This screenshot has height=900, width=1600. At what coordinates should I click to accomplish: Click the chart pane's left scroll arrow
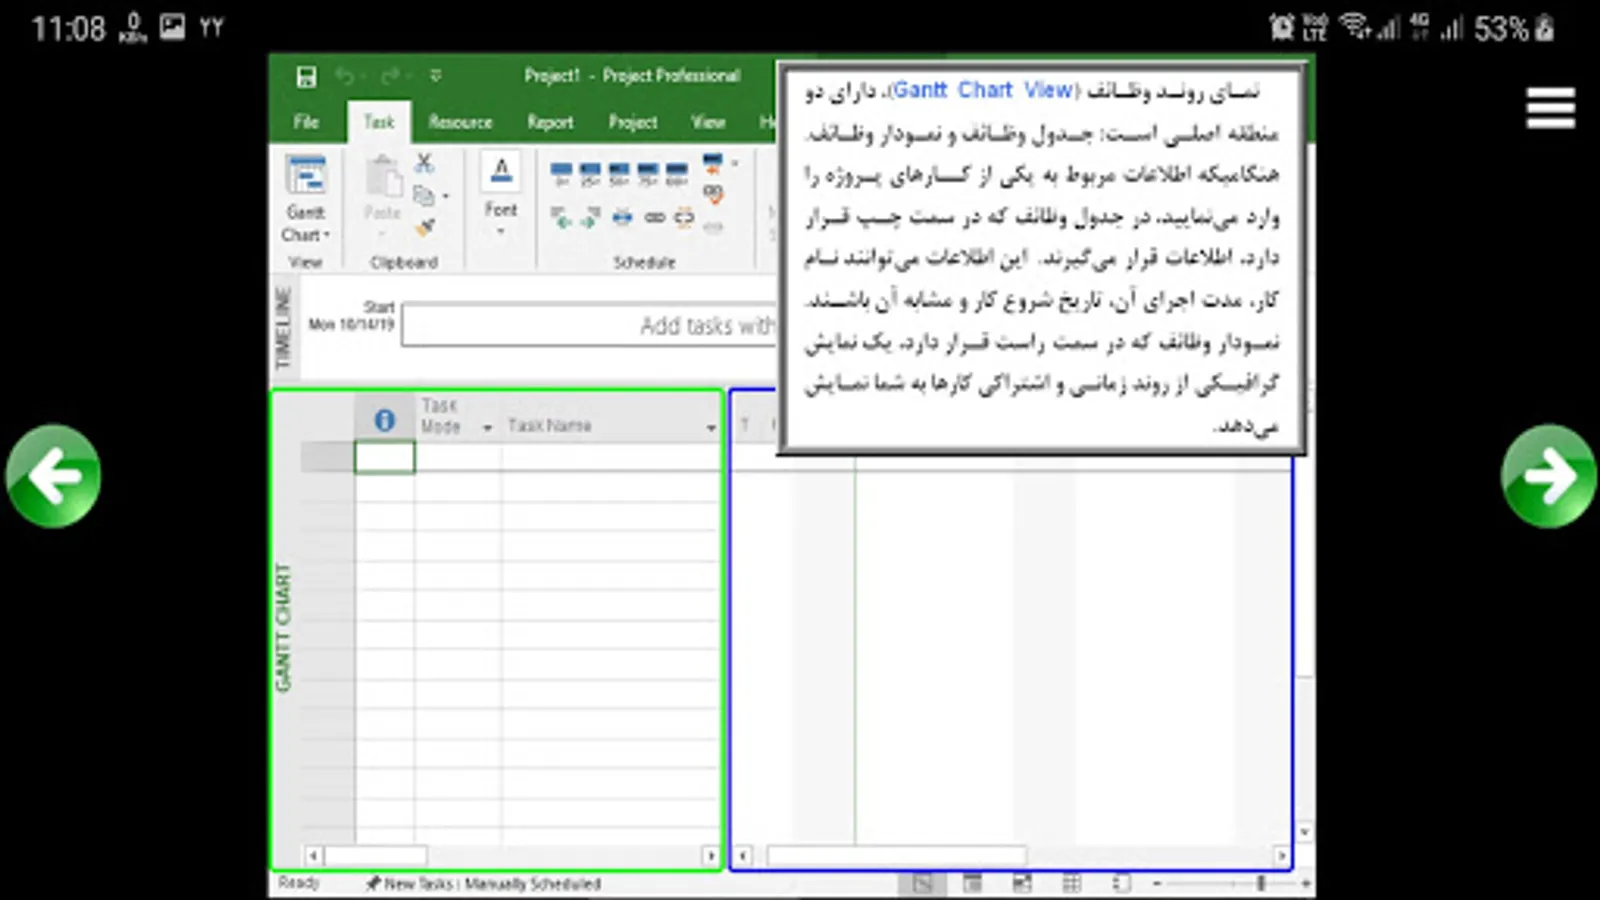click(742, 856)
